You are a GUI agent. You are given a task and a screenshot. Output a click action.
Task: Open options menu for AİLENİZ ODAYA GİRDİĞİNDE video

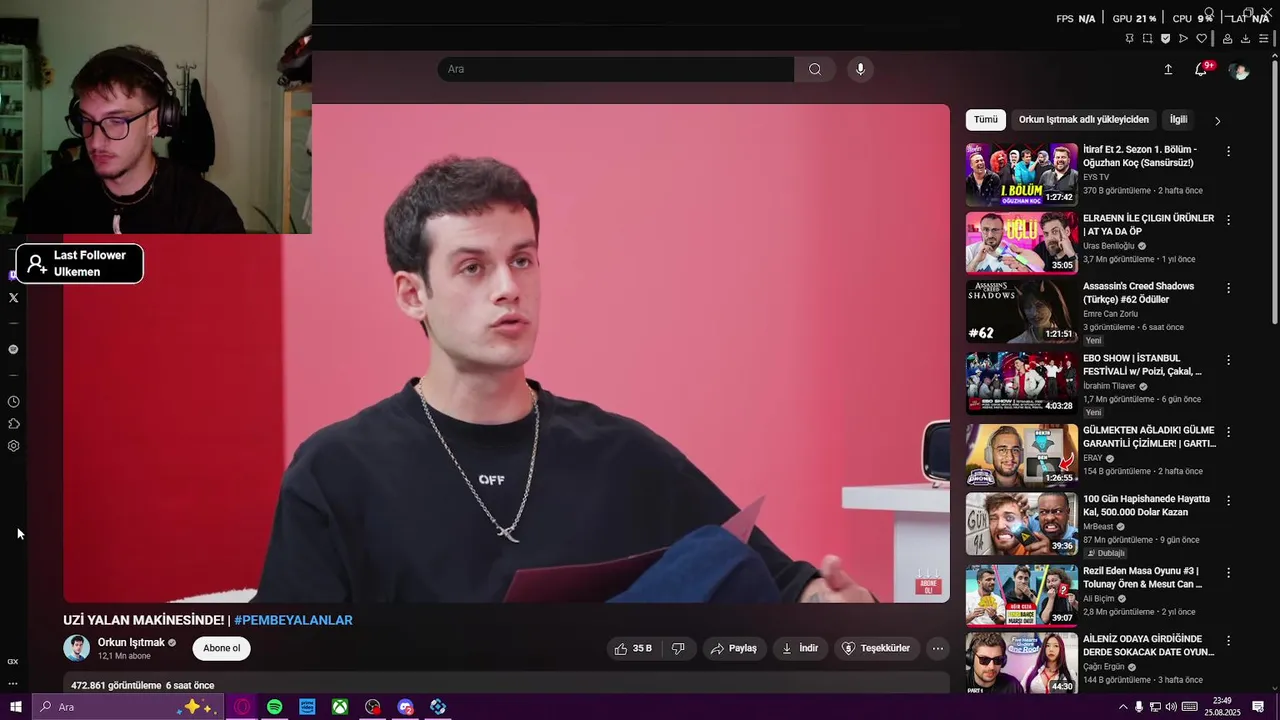click(1229, 640)
